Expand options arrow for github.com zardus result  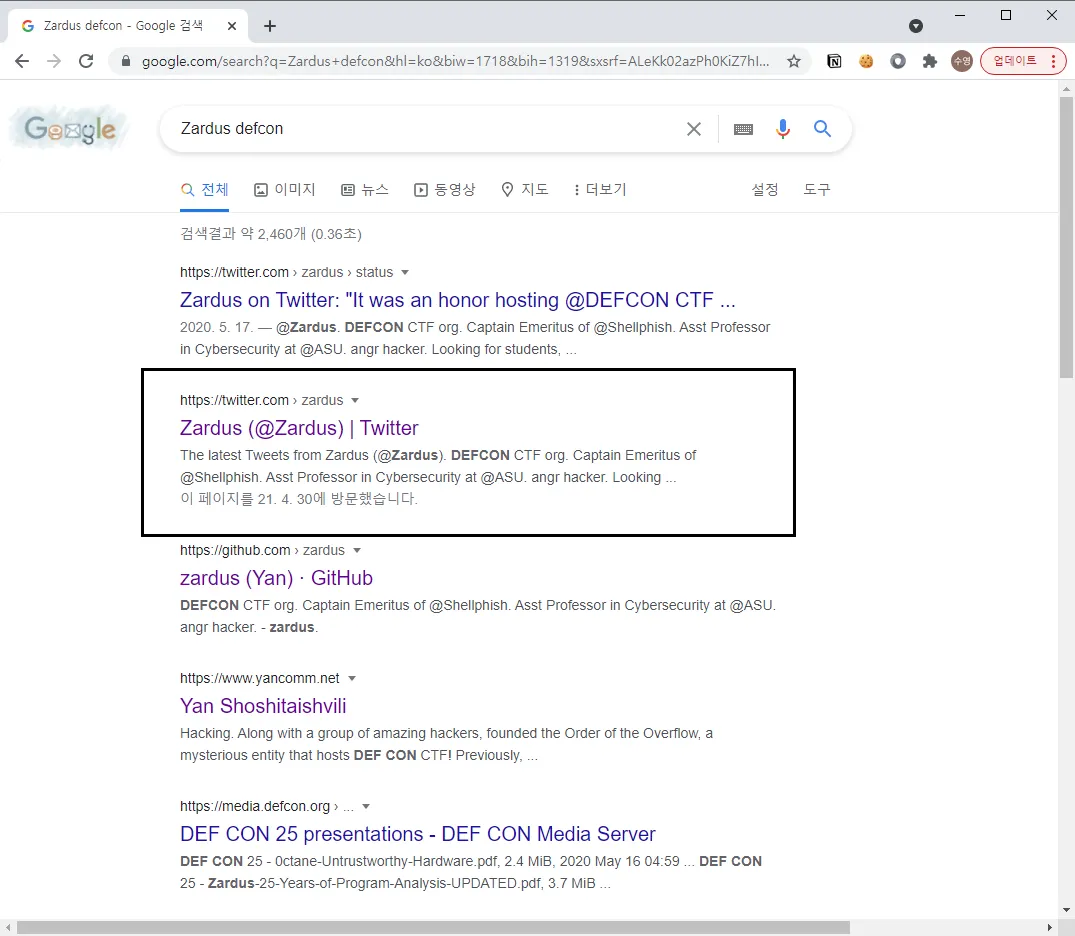click(357, 551)
